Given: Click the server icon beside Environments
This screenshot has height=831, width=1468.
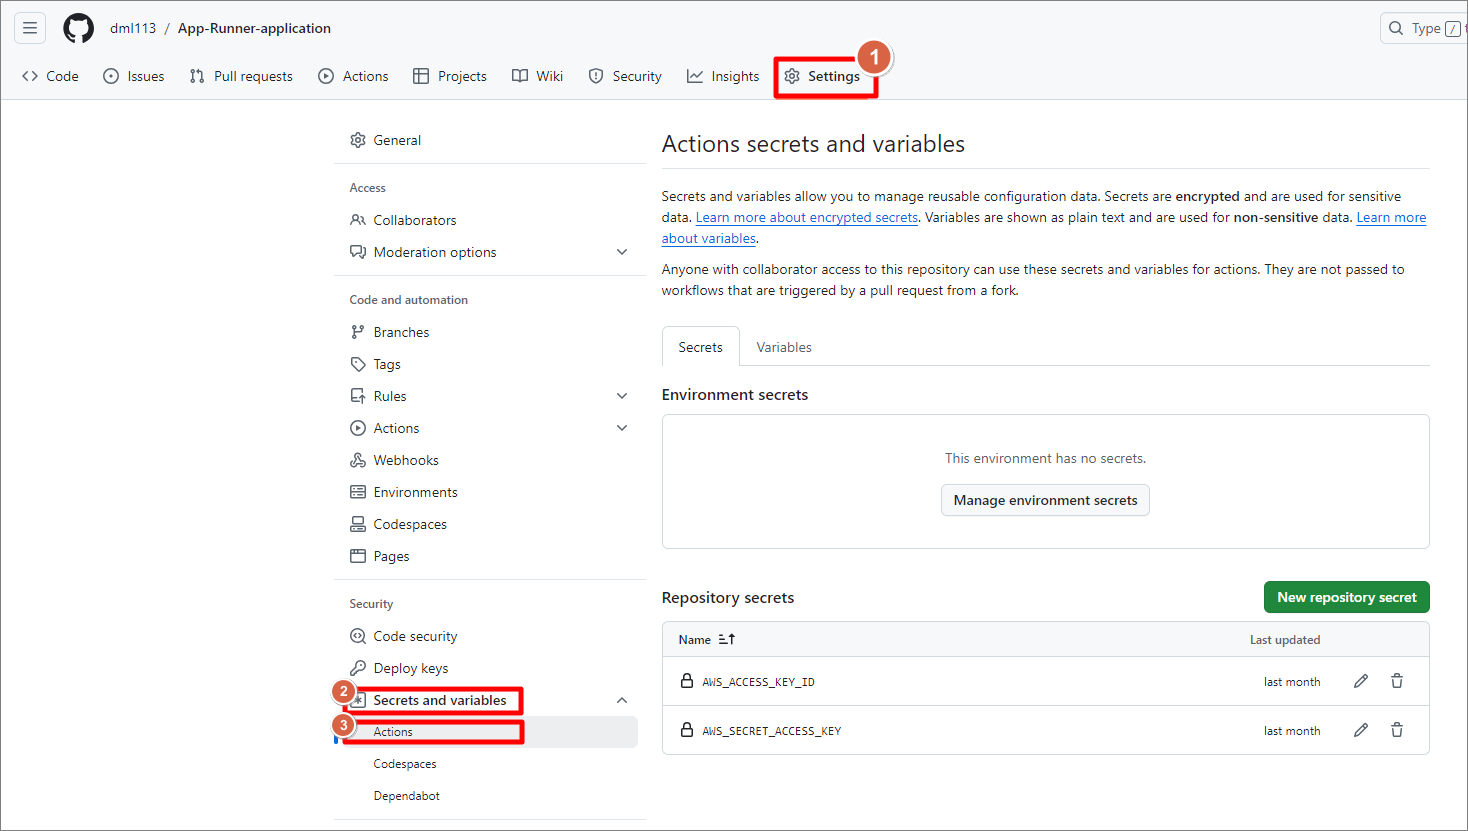Looking at the screenshot, I should [358, 492].
